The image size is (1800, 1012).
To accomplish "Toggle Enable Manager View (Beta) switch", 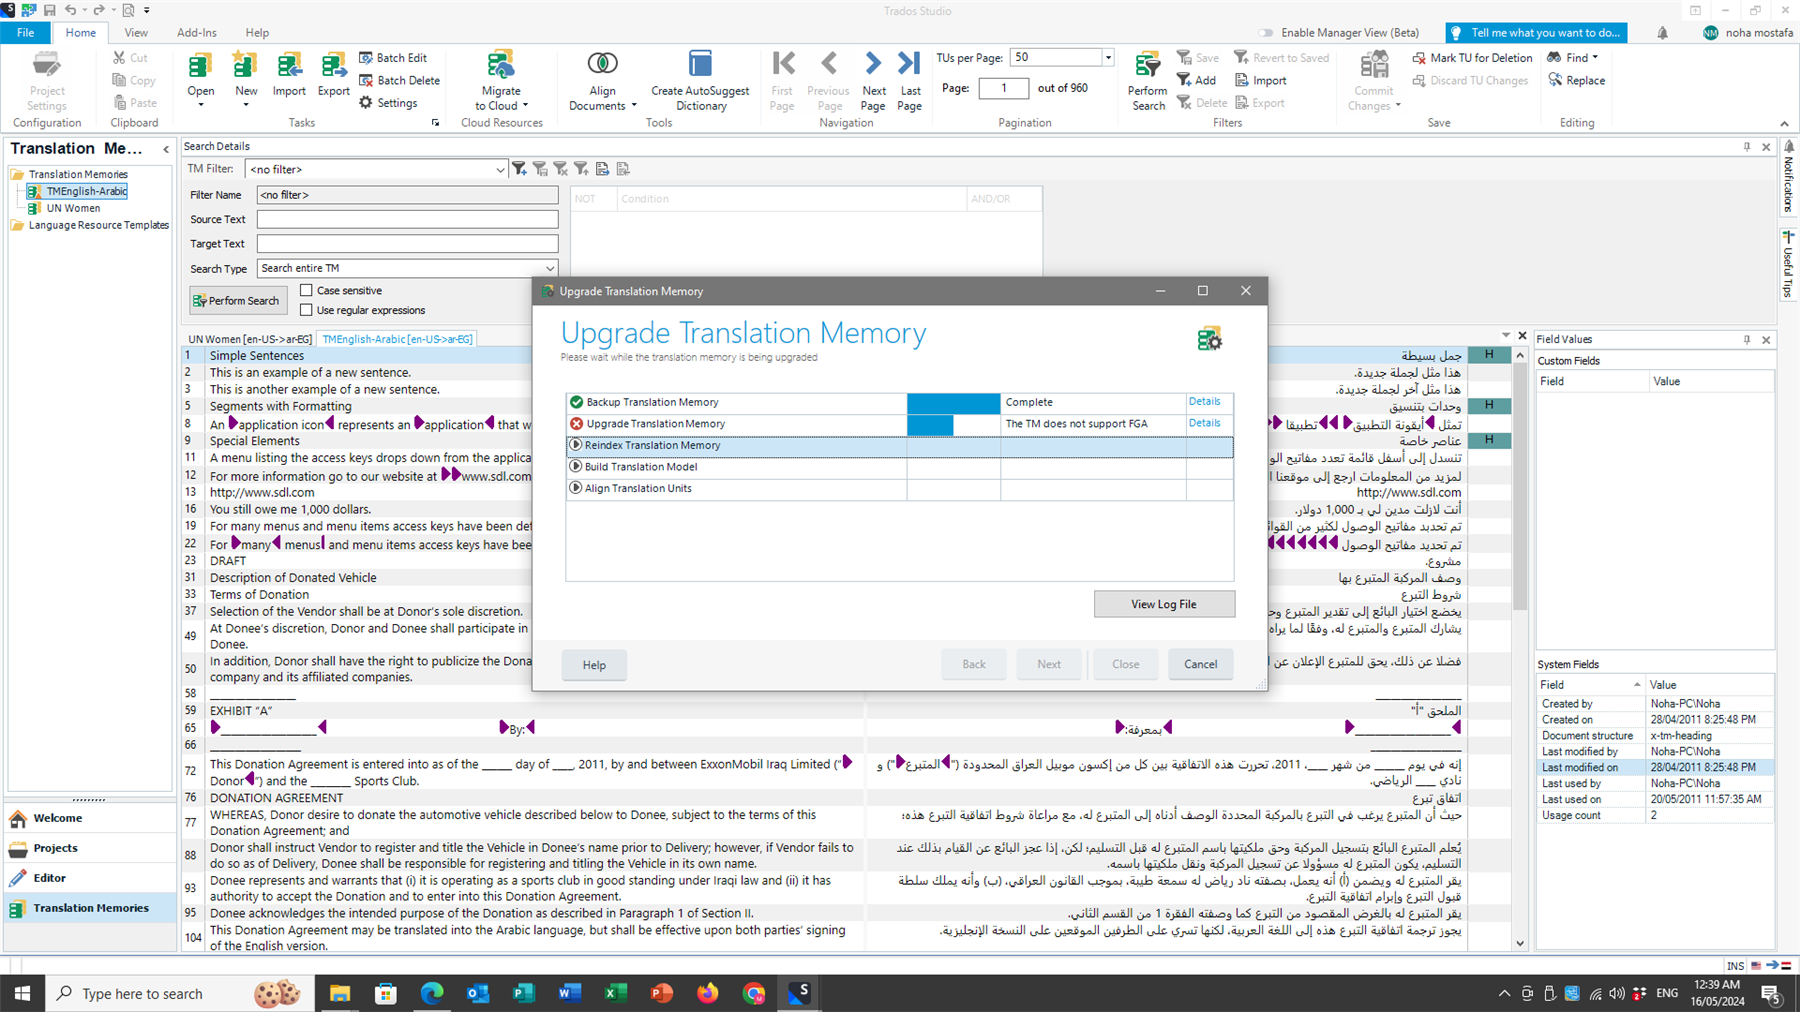I will pyautogui.click(x=1266, y=33).
